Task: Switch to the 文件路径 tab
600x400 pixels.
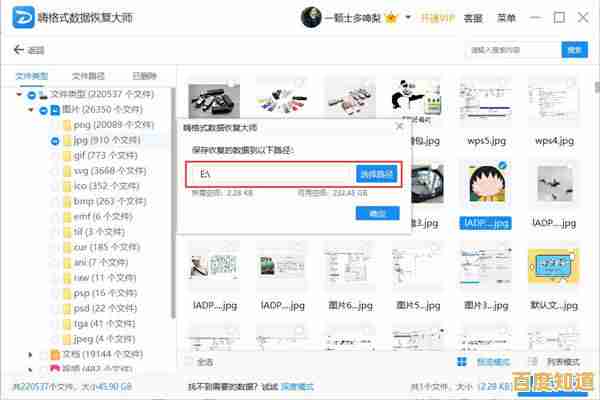Action: [x=87, y=76]
